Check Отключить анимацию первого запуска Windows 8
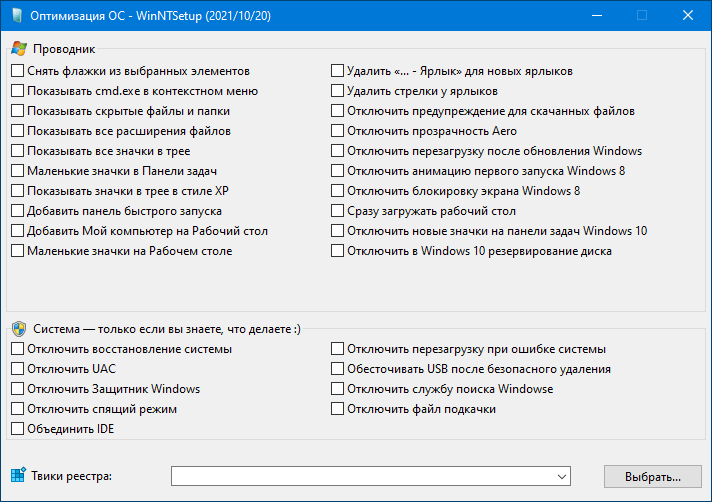The width and height of the screenshot is (712, 502). point(337,171)
